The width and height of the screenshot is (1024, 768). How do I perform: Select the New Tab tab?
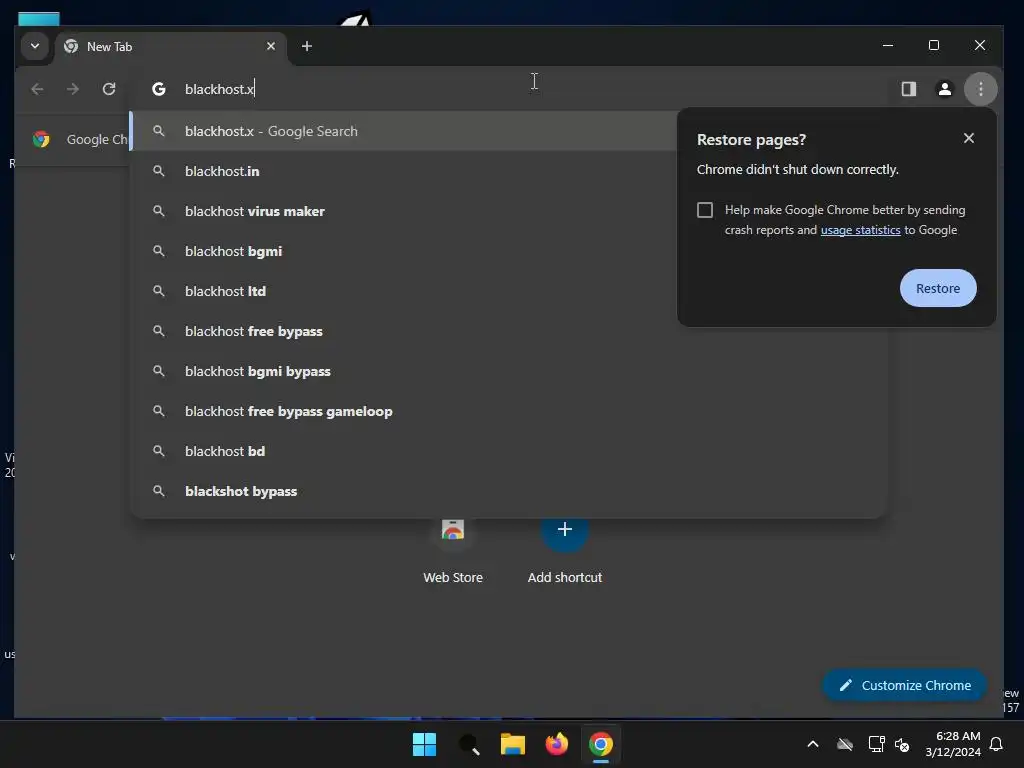tap(171, 47)
